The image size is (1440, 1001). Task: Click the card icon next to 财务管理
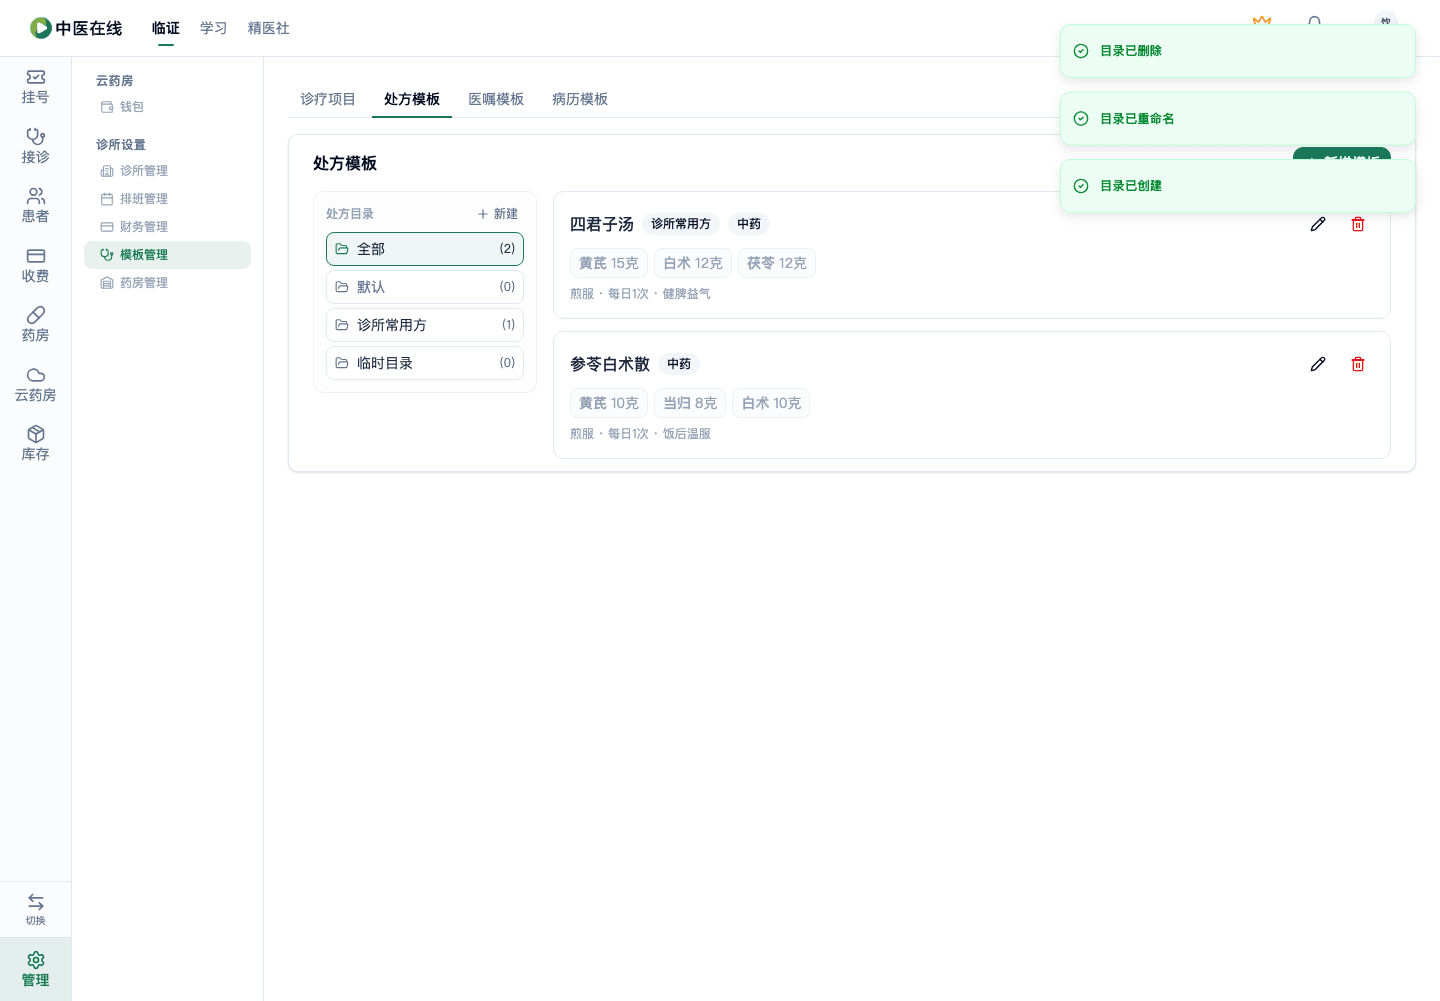click(x=107, y=227)
